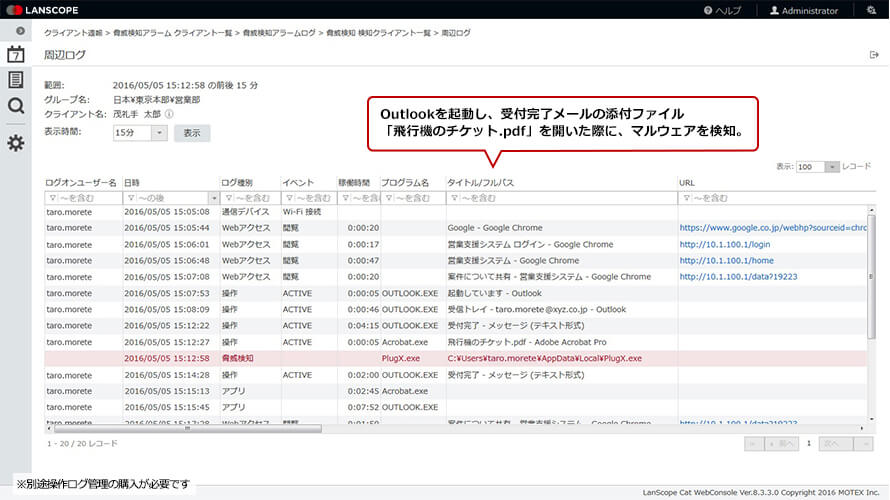The width and height of the screenshot is (890, 500).
Task: Sort by the ログ種別 column header
Action: tap(237, 183)
